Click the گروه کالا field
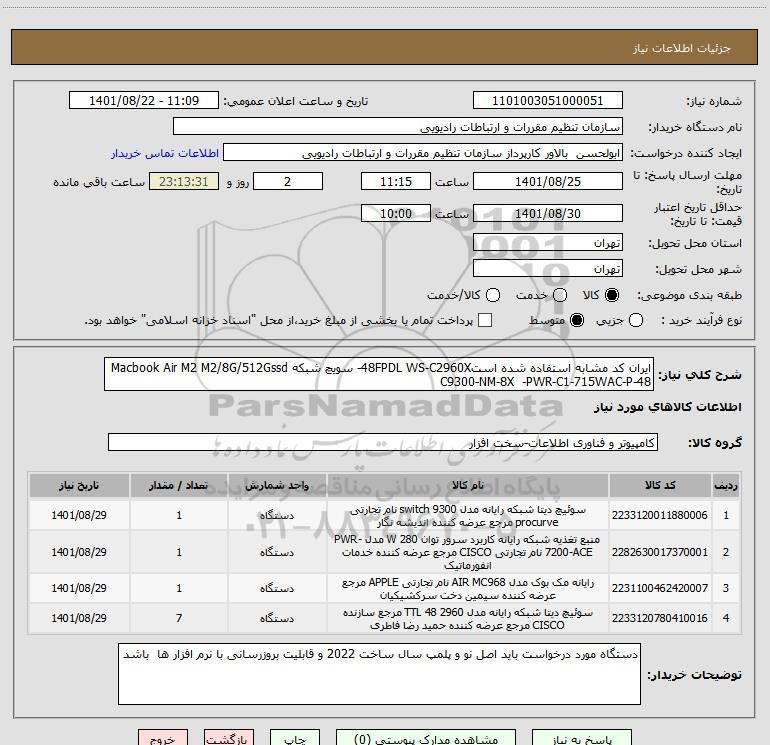 coord(383,442)
